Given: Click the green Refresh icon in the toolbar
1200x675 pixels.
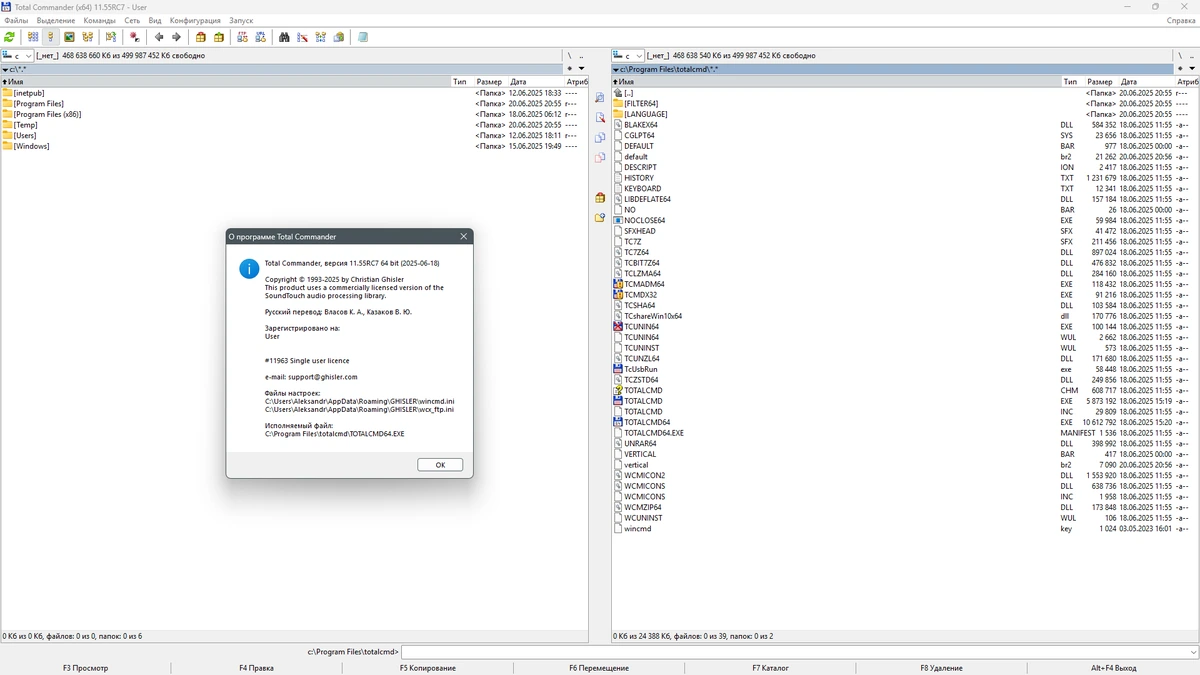Looking at the screenshot, I should pos(10,37).
